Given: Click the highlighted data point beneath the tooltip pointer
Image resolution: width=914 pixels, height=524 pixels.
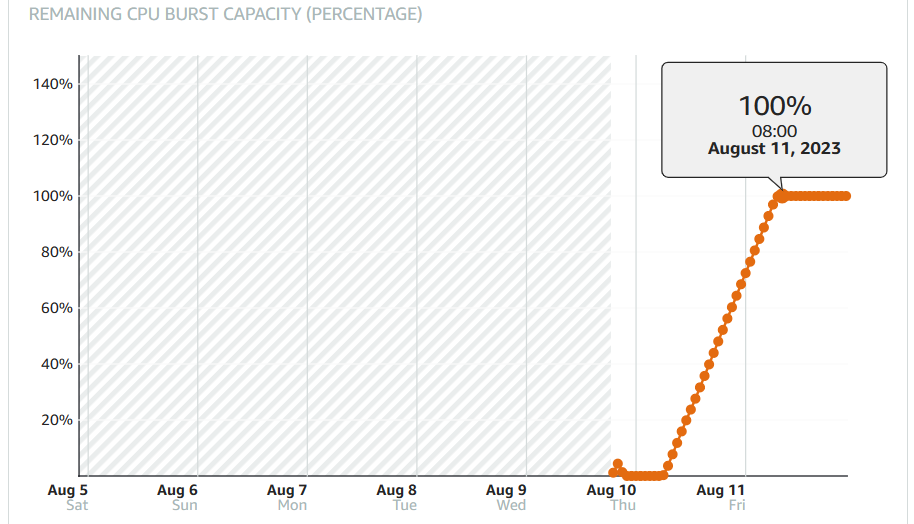Looking at the screenshot, I should 782,196.
